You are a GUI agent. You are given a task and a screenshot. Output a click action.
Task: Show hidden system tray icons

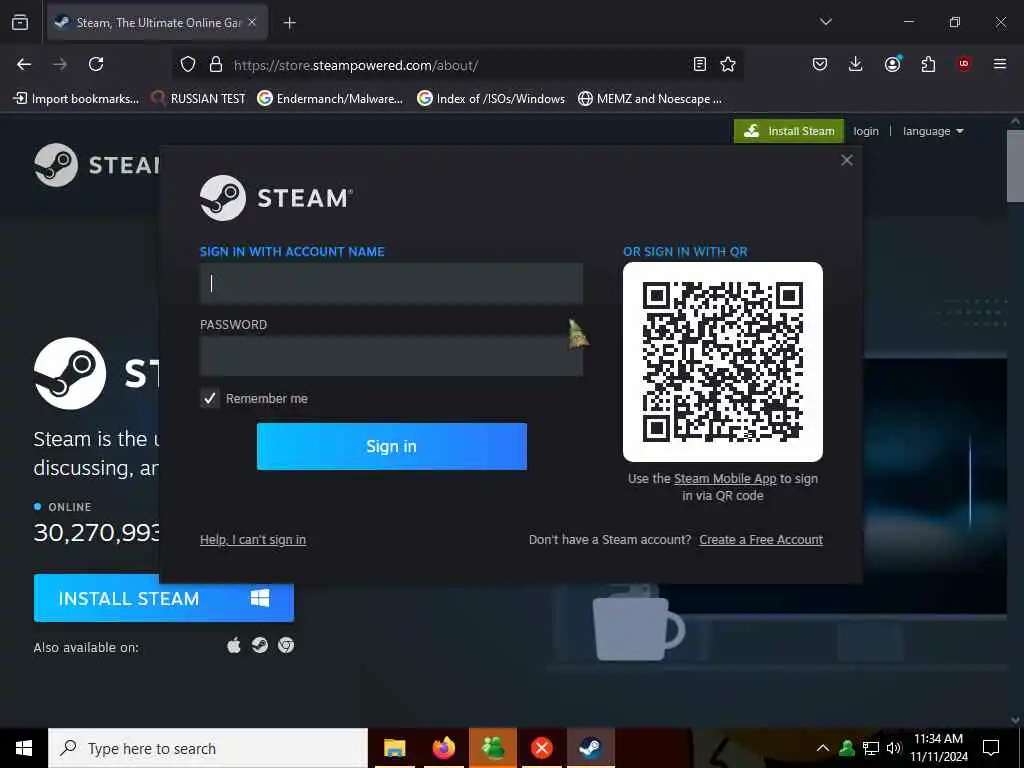pos(823,748)
